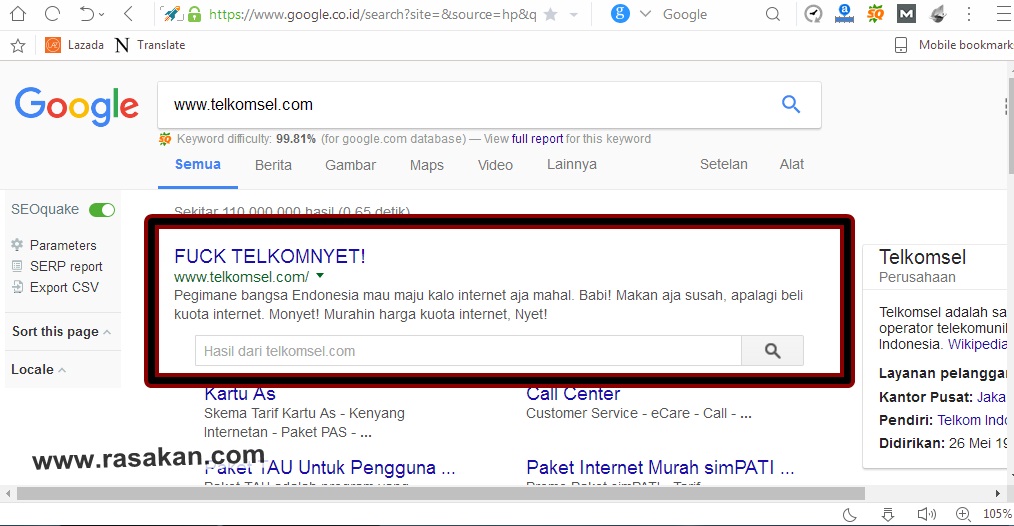The width and height of the screenshot is (1014, 526).
Task: Open the Alat tools menu
Action: (x=792, y=164)
